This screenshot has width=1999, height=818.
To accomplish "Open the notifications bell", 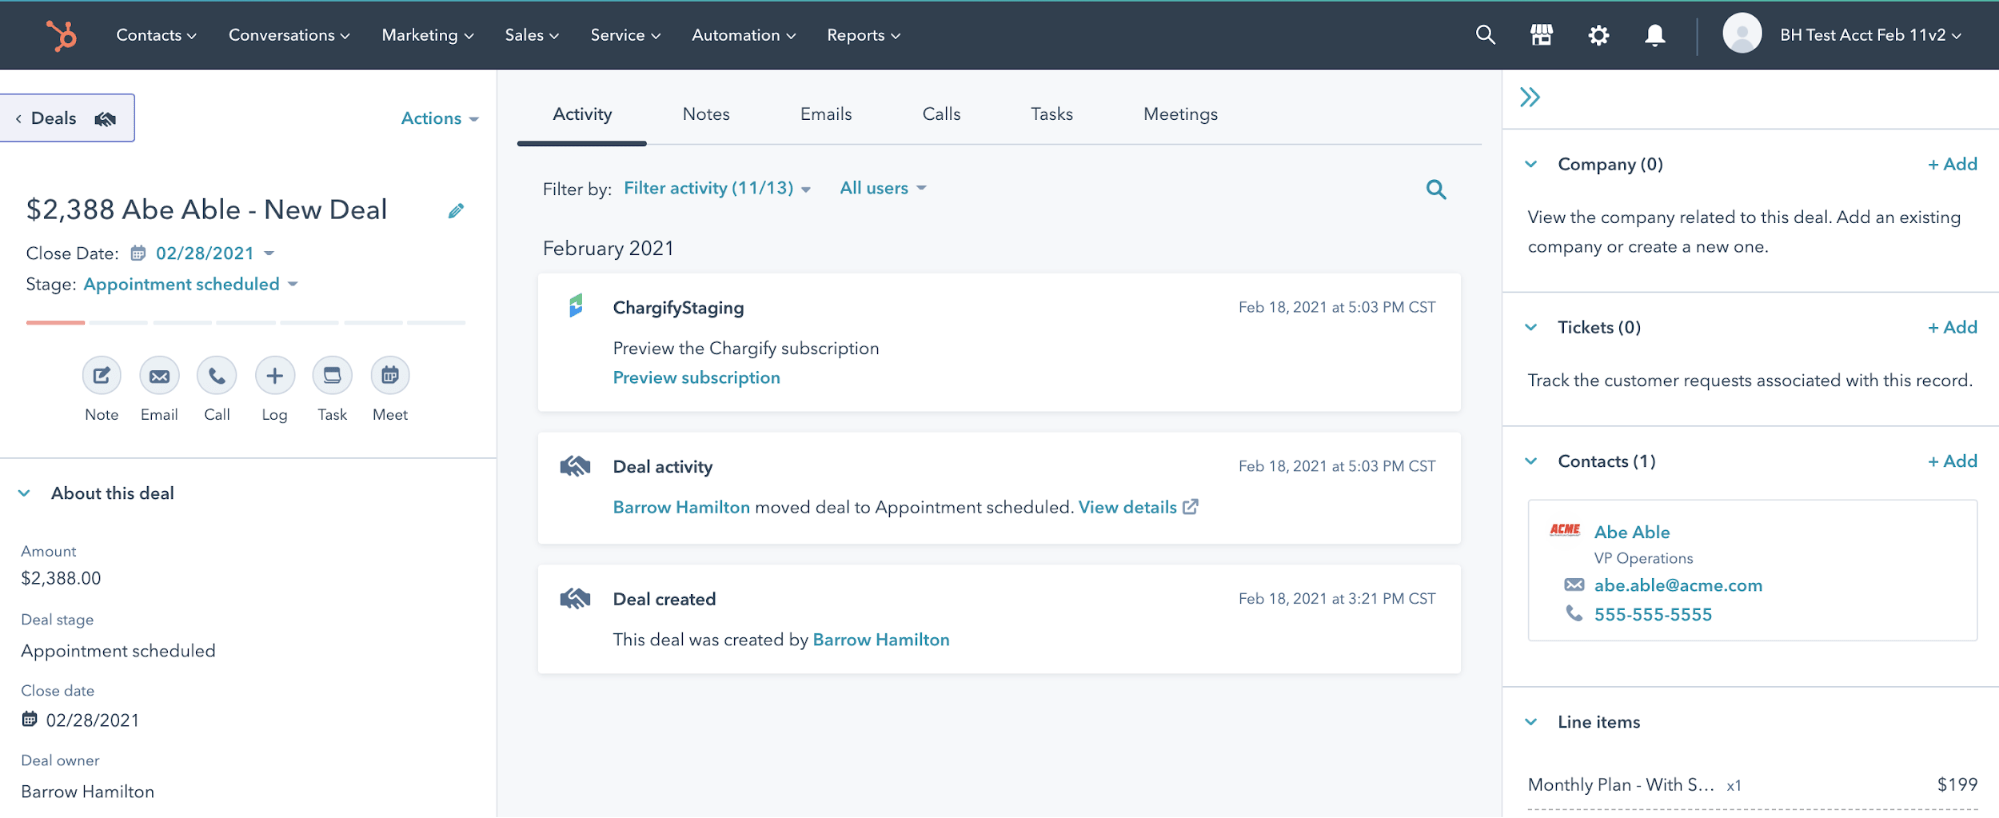I will (x=1655, y=35).
